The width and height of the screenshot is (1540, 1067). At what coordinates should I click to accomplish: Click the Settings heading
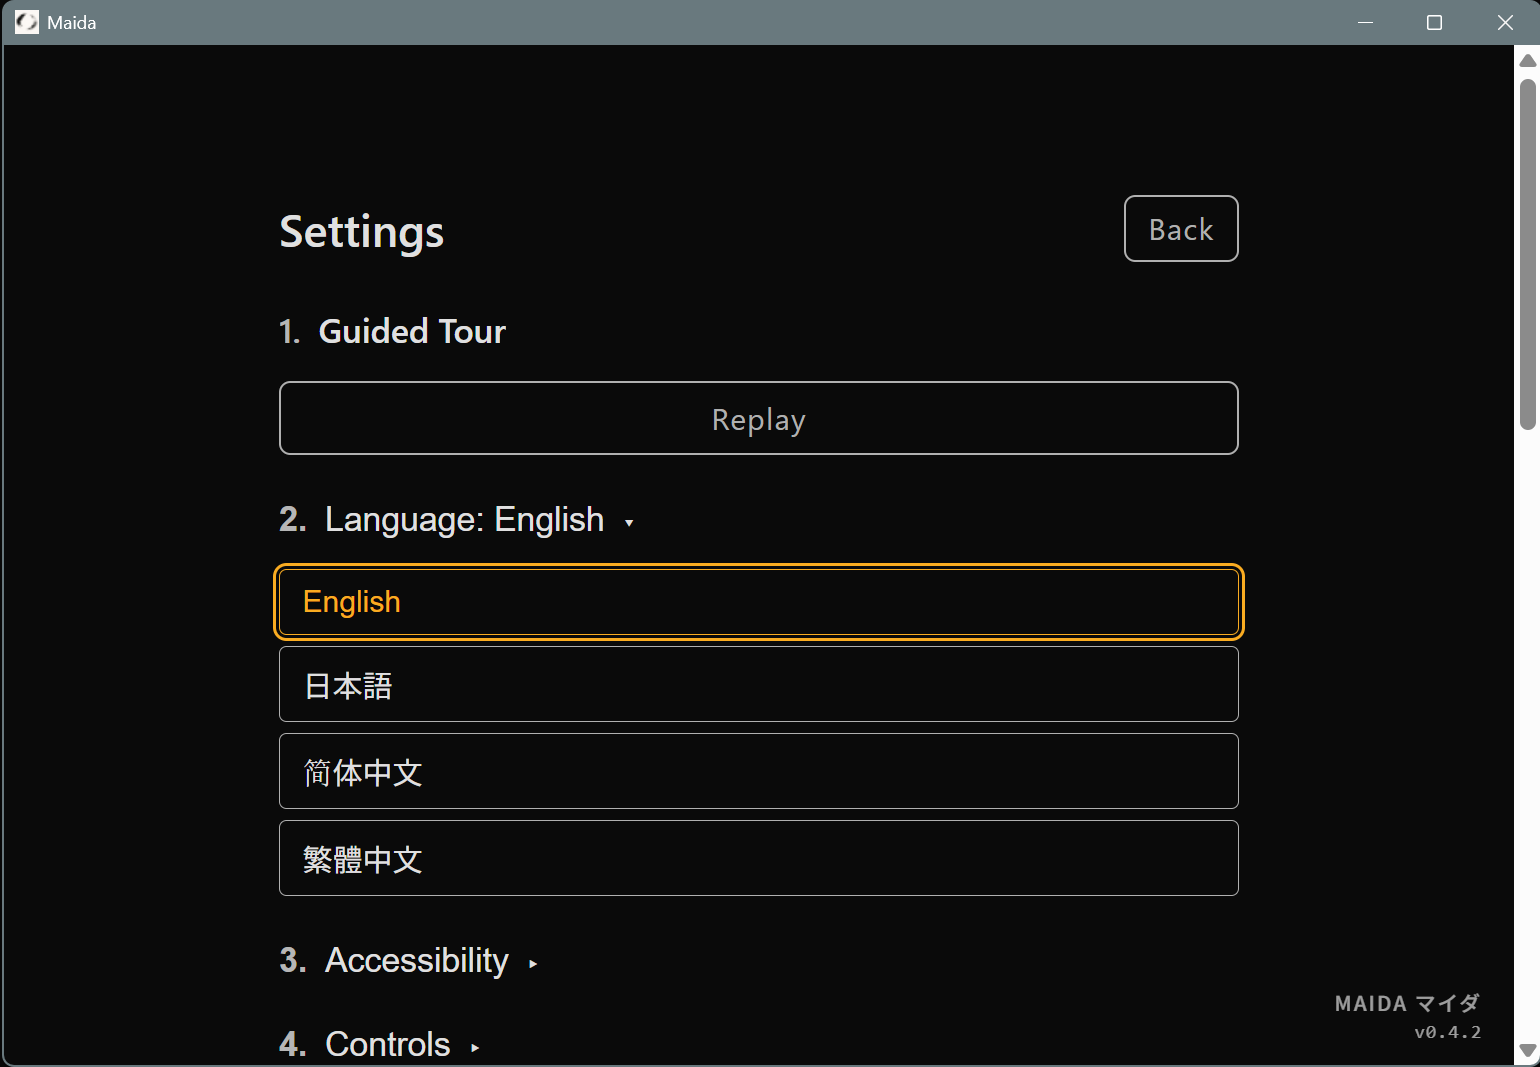point(361,231)
